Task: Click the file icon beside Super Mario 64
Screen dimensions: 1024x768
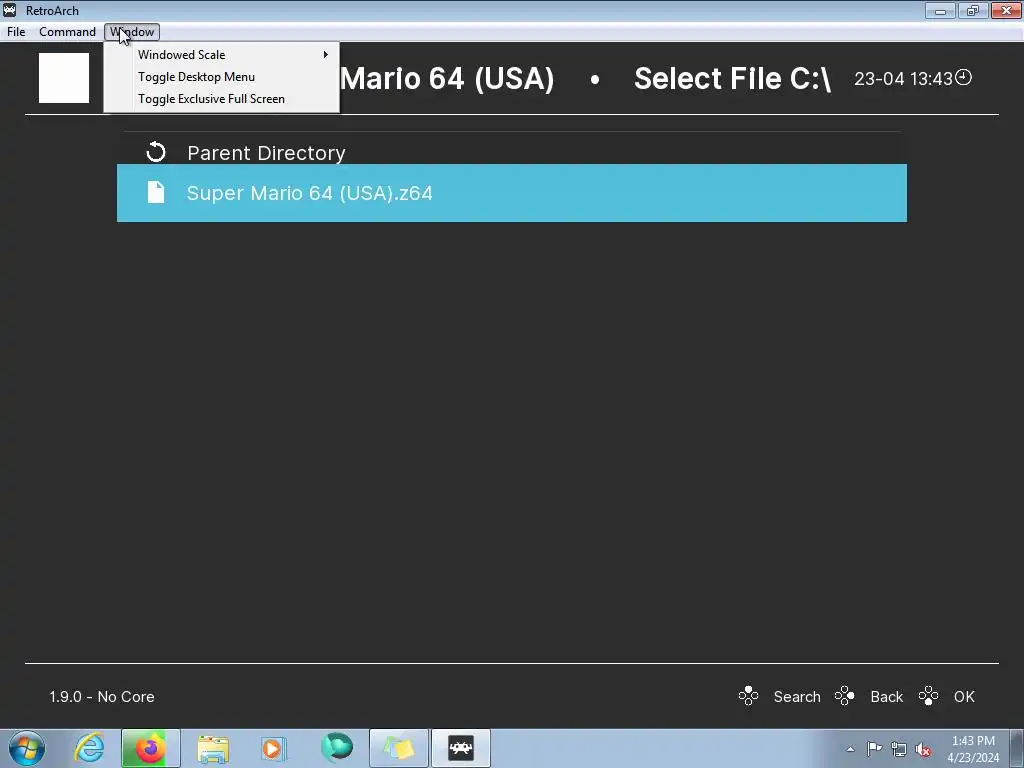Action: [x=155, y=193]
